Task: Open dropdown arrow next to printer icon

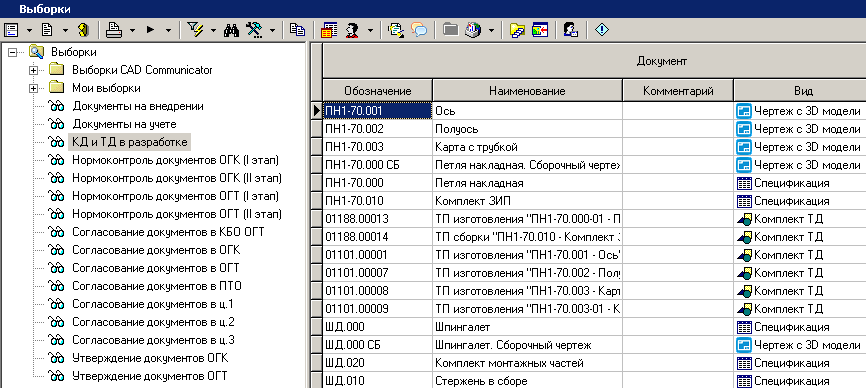Action: [132, 30]
